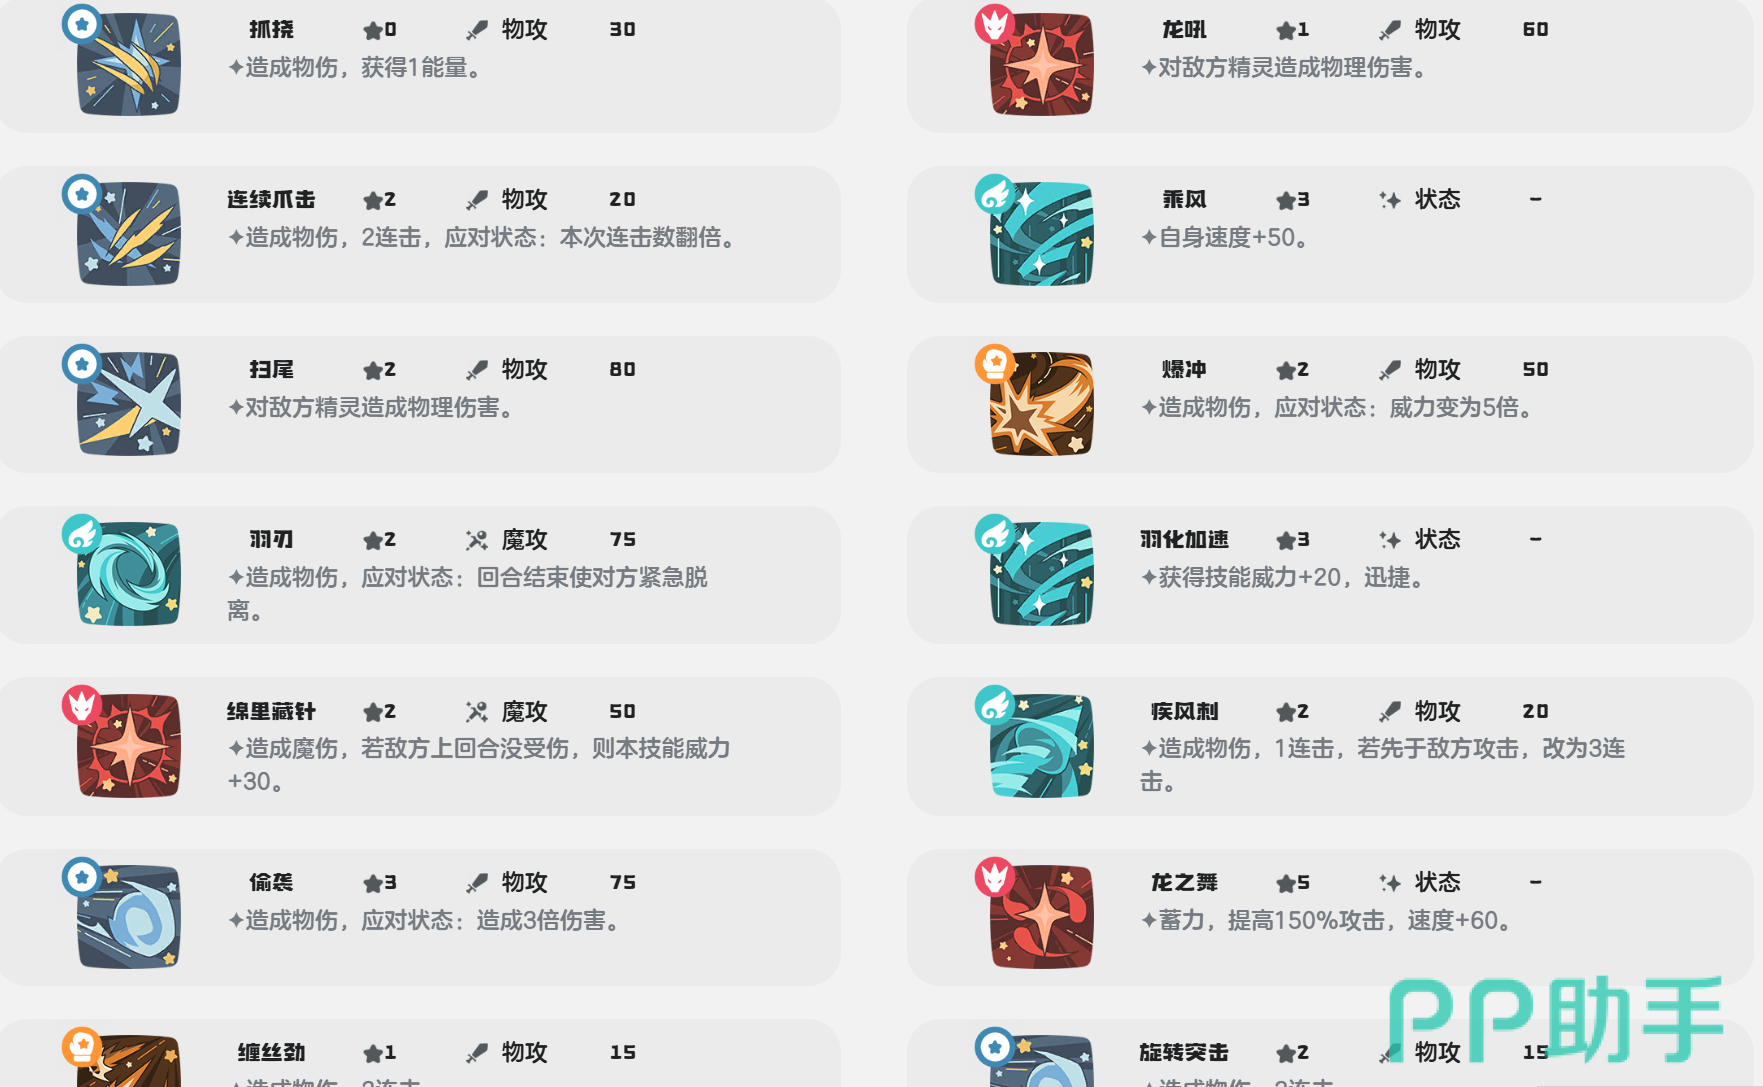Click the 乘风 teal wind skill icon
This screenshot has height=1087, width=1763.
tap(1041, 234)
